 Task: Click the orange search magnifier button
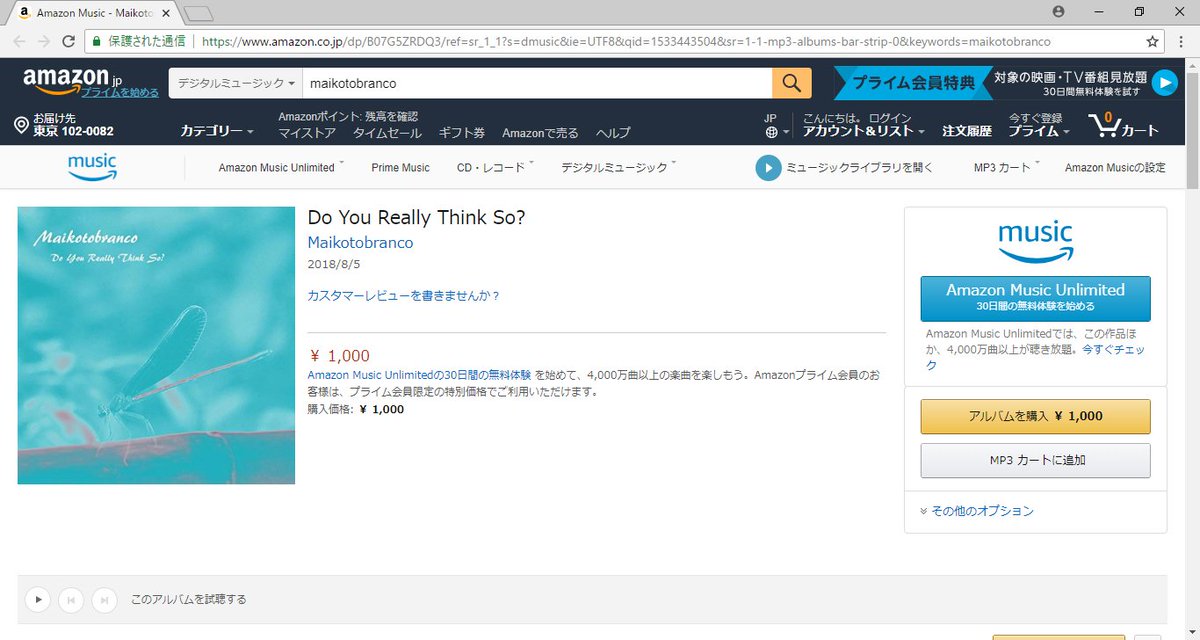[x=791, y=83]
